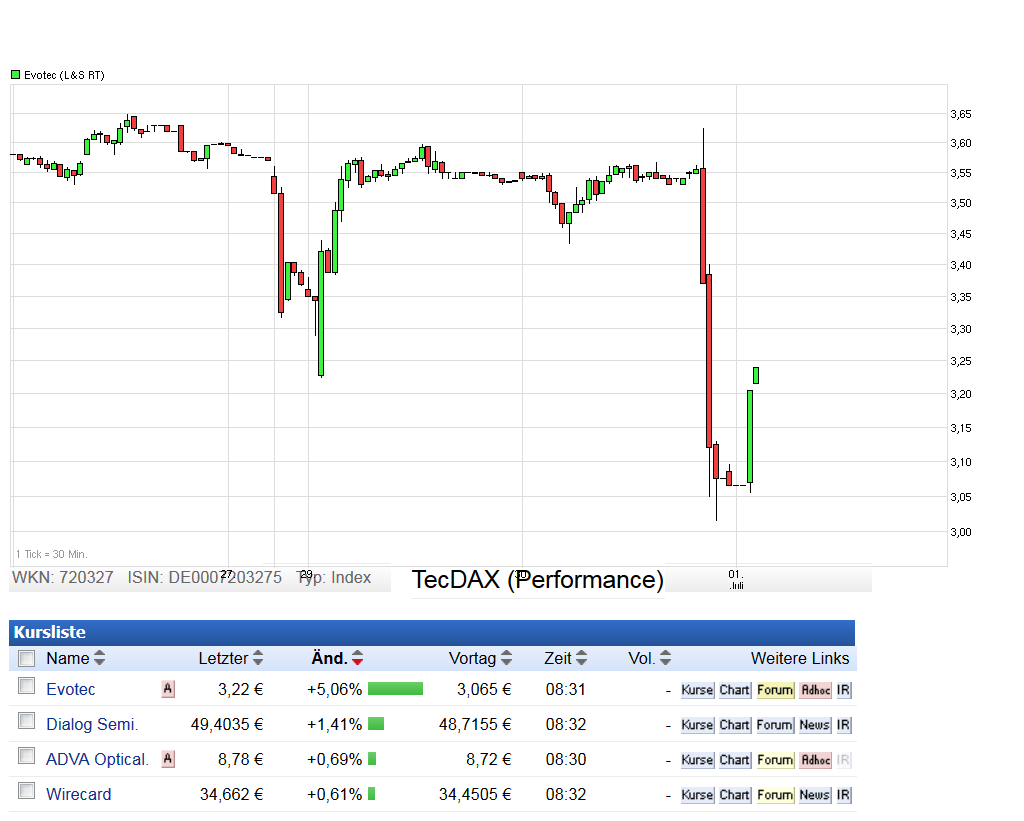Open the Wirecard stock page link
The width and height of the screenshot is (1024, 821).
click(x=78, y=794)
